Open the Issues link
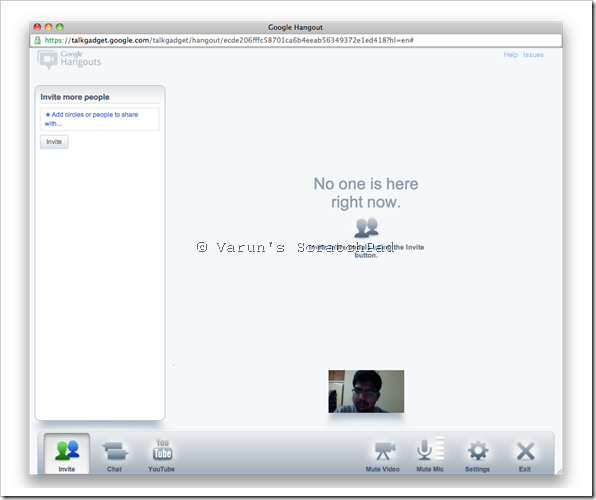 533,55
